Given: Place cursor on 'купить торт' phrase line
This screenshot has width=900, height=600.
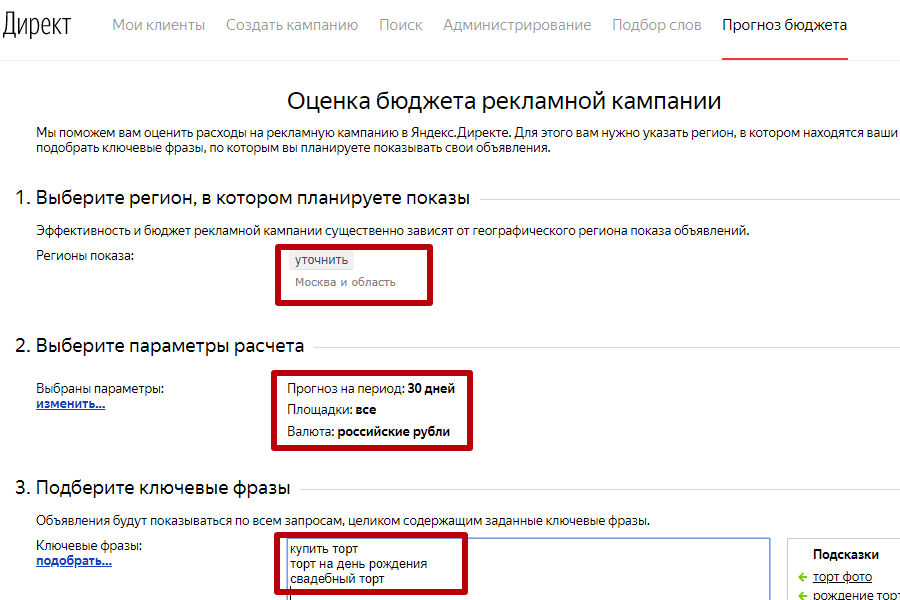Looking at the screenshot, I should point(324,549).
